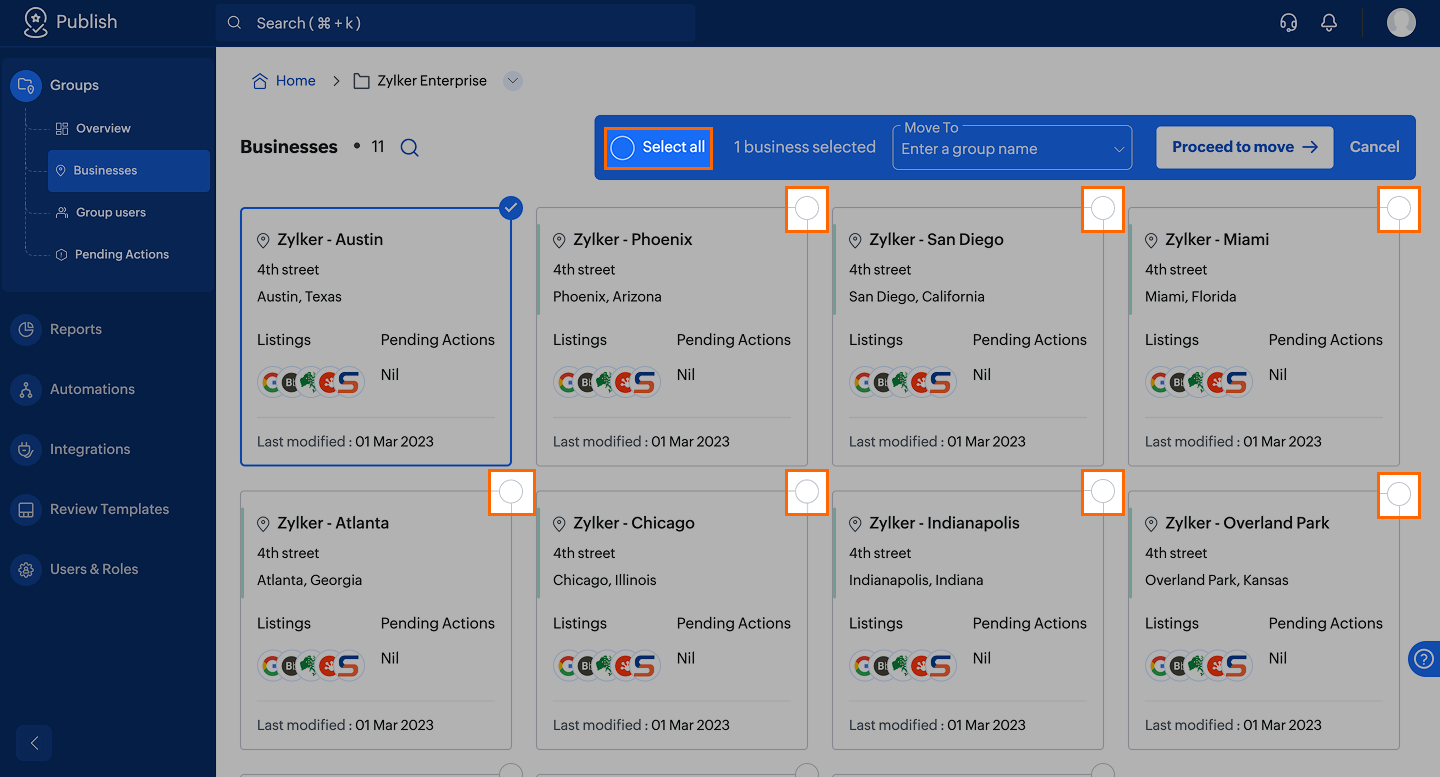
Task: Select the Zylker - Miami card checkbox
Action: click(x=1399, y=208)
